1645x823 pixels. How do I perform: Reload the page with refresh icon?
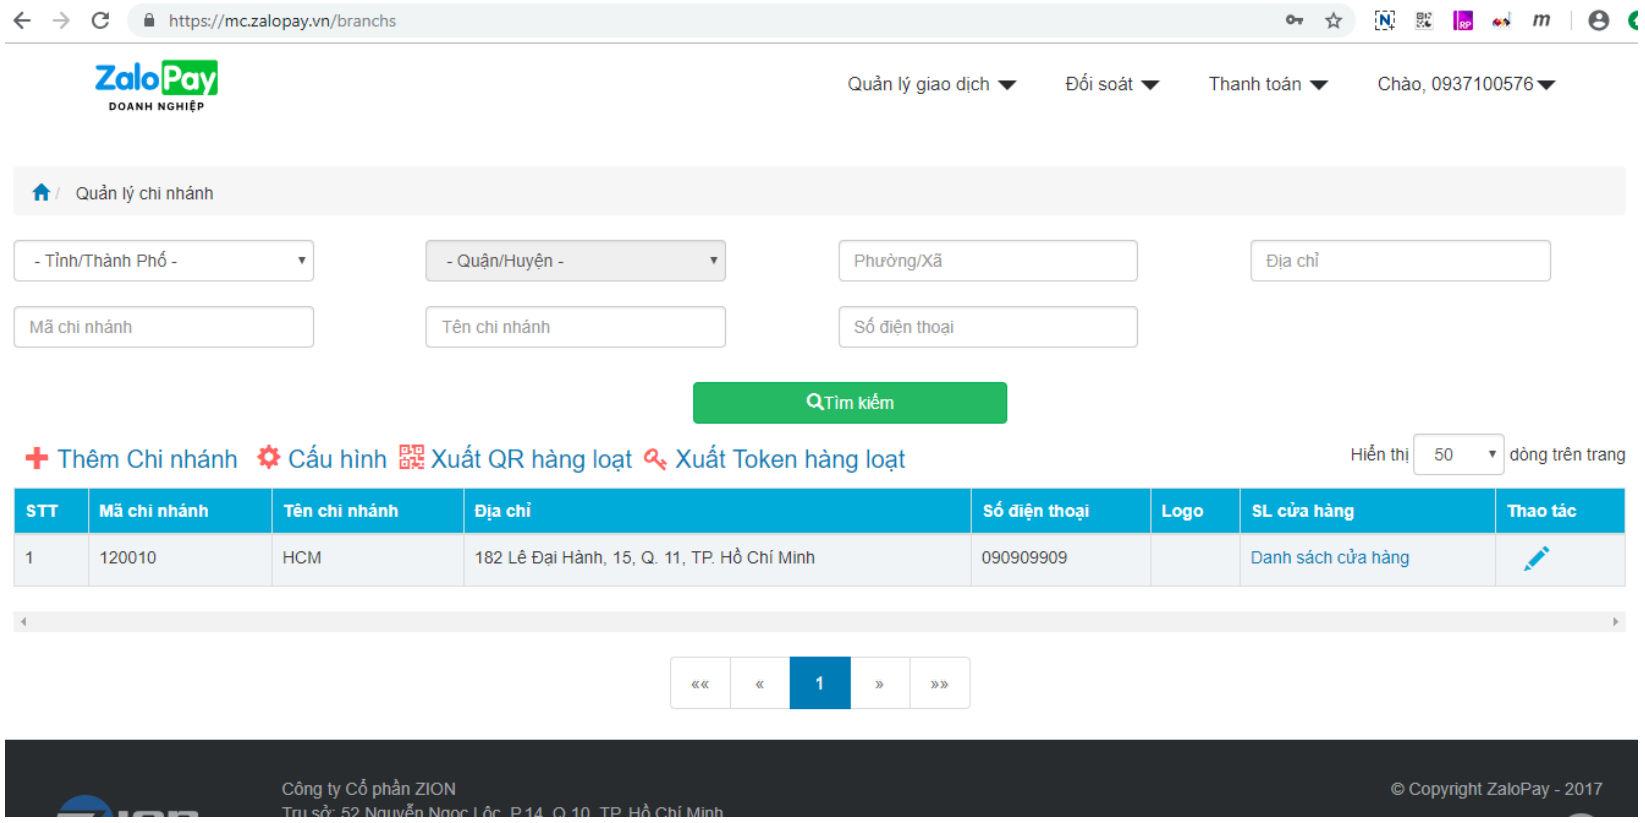click(x=100, y=20)
